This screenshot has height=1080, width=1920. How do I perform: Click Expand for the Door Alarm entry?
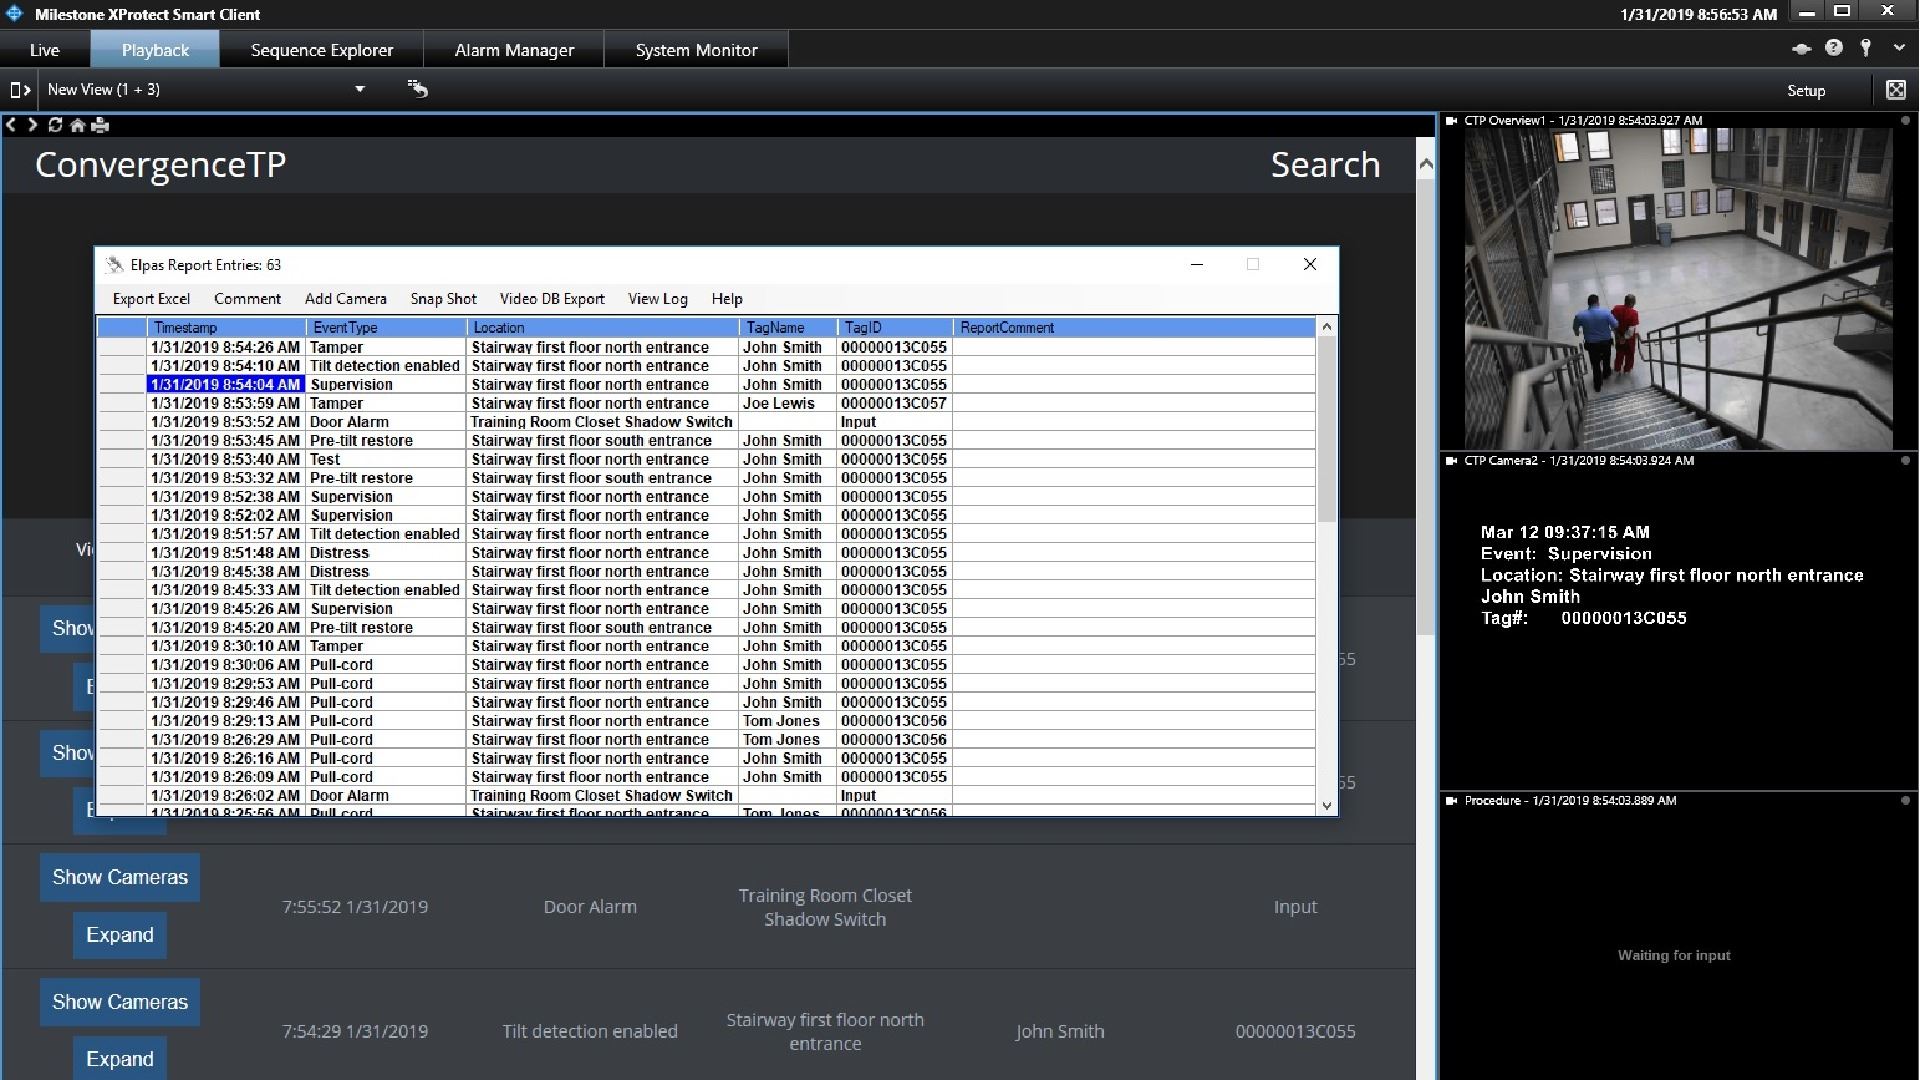click(x=120, y=935)
